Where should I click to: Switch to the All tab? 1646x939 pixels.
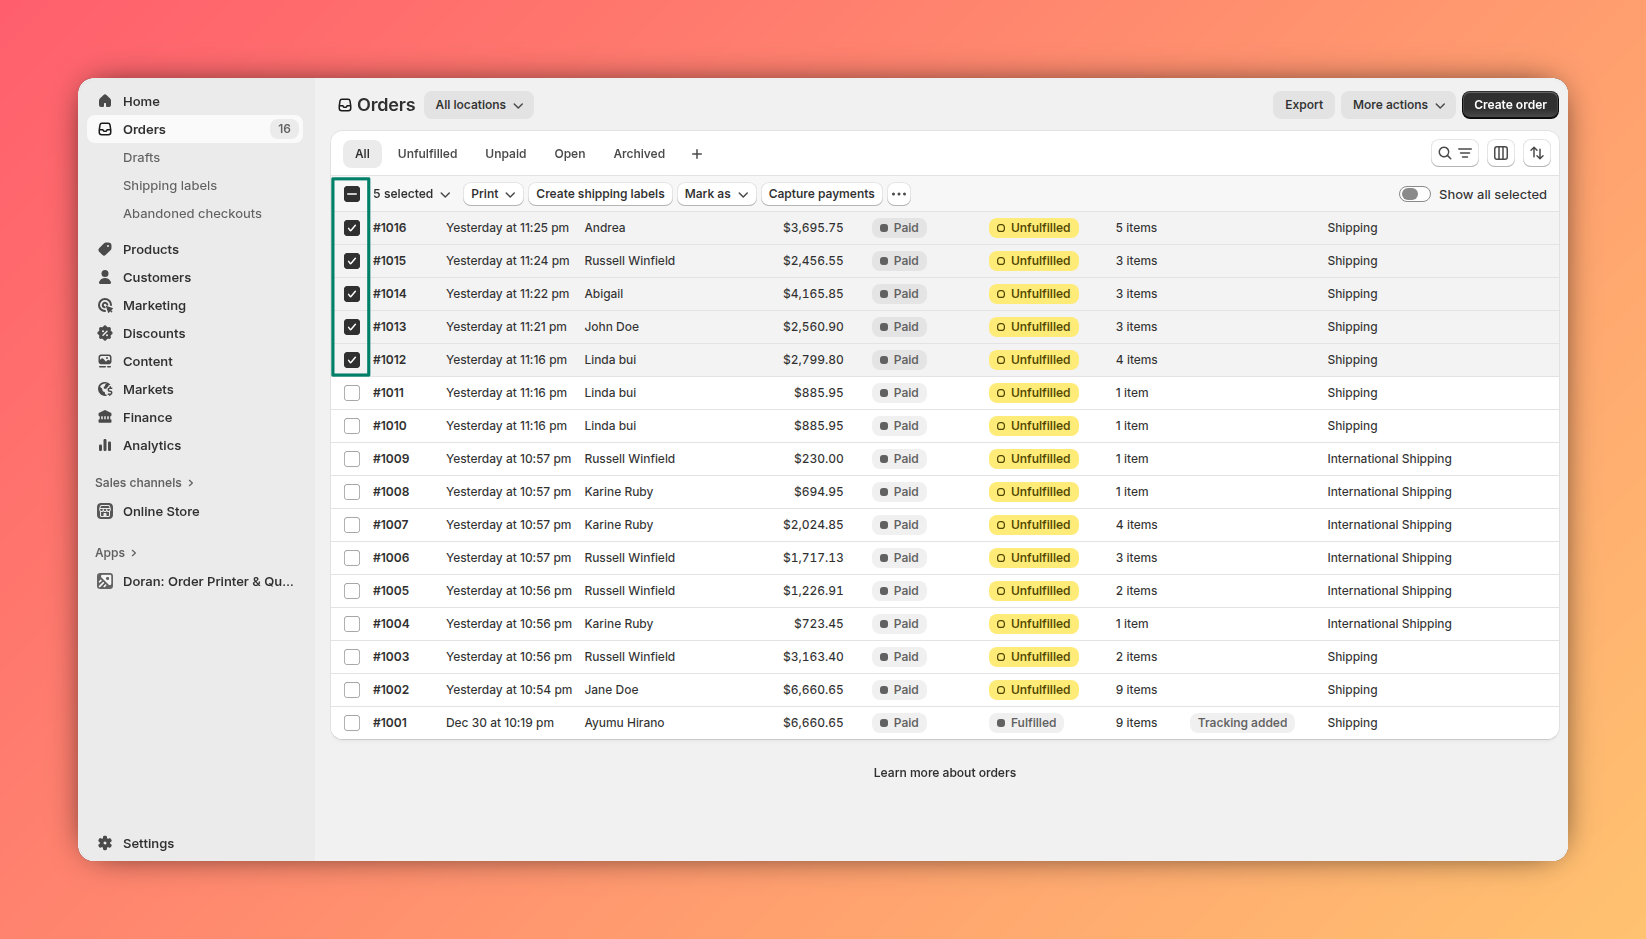coord(362,154)
